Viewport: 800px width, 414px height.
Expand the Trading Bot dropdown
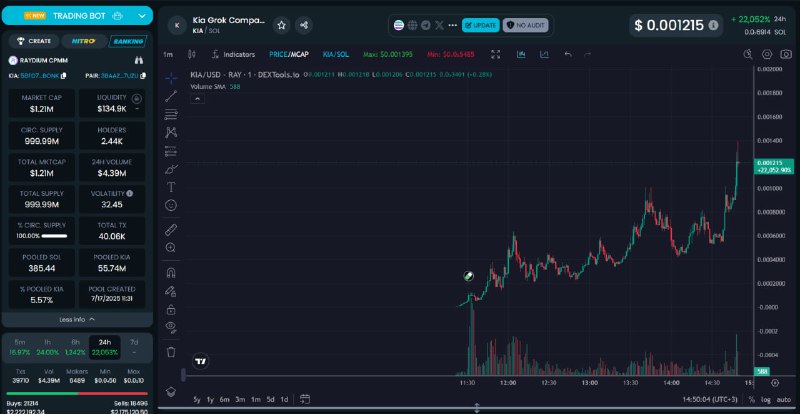(x=142, y=16)
